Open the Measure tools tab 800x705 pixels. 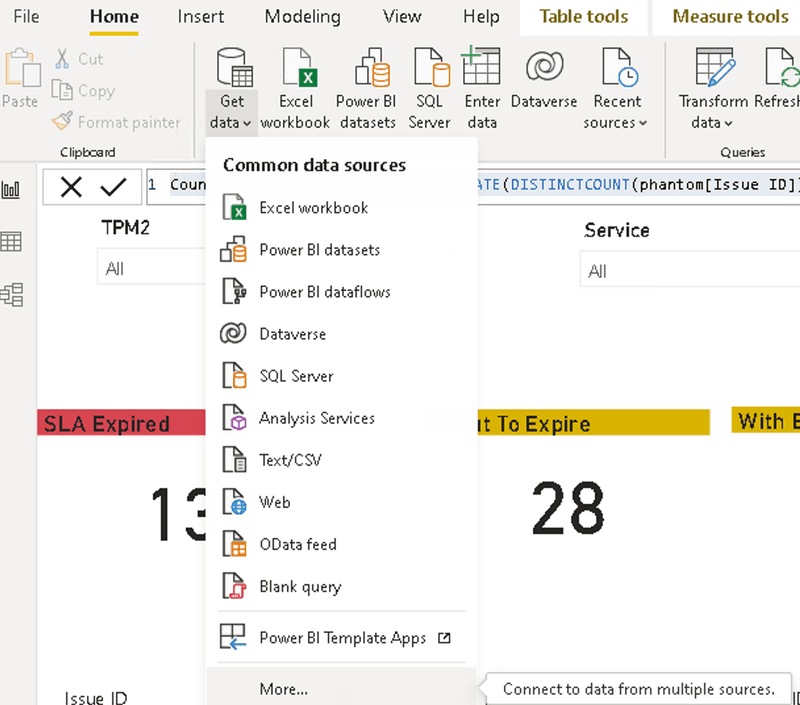pos(729,17)
